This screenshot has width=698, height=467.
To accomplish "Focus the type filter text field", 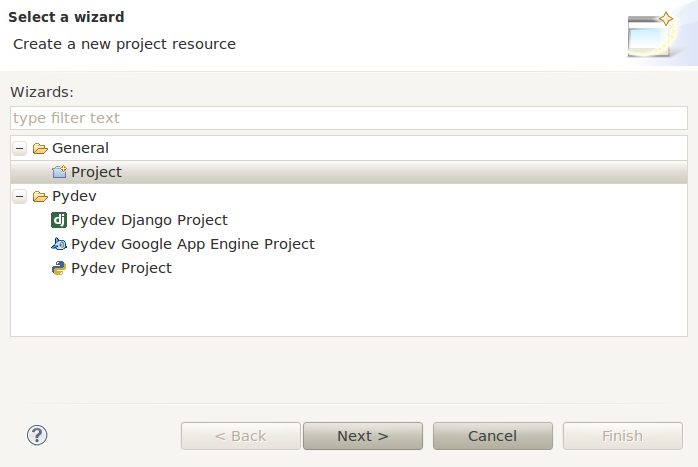I will pos(349,118).
